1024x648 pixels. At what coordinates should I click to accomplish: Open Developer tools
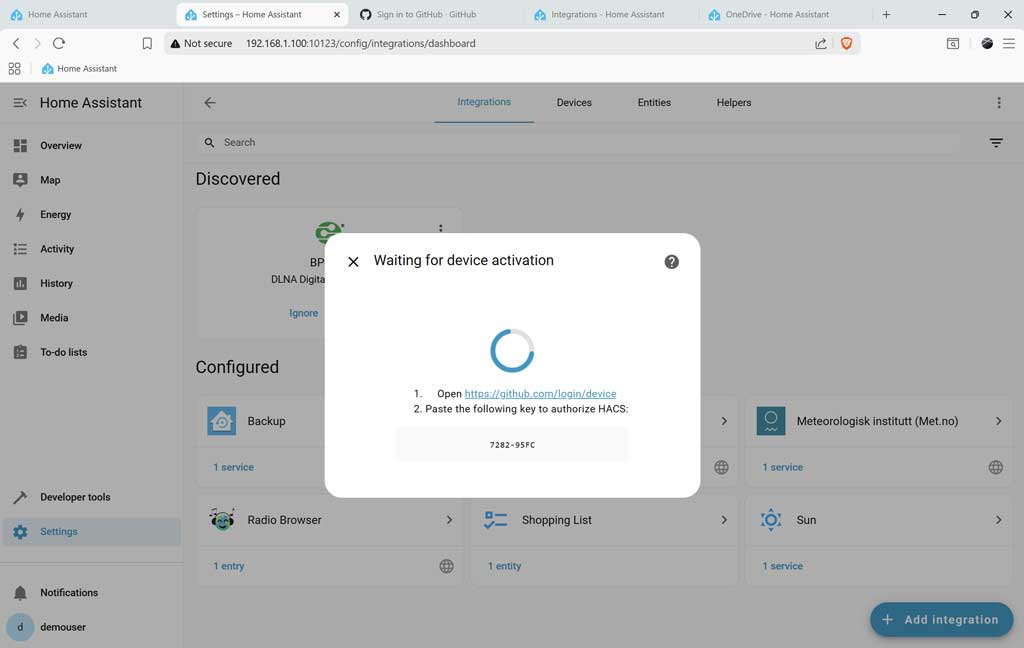click(x=91, y=497)
